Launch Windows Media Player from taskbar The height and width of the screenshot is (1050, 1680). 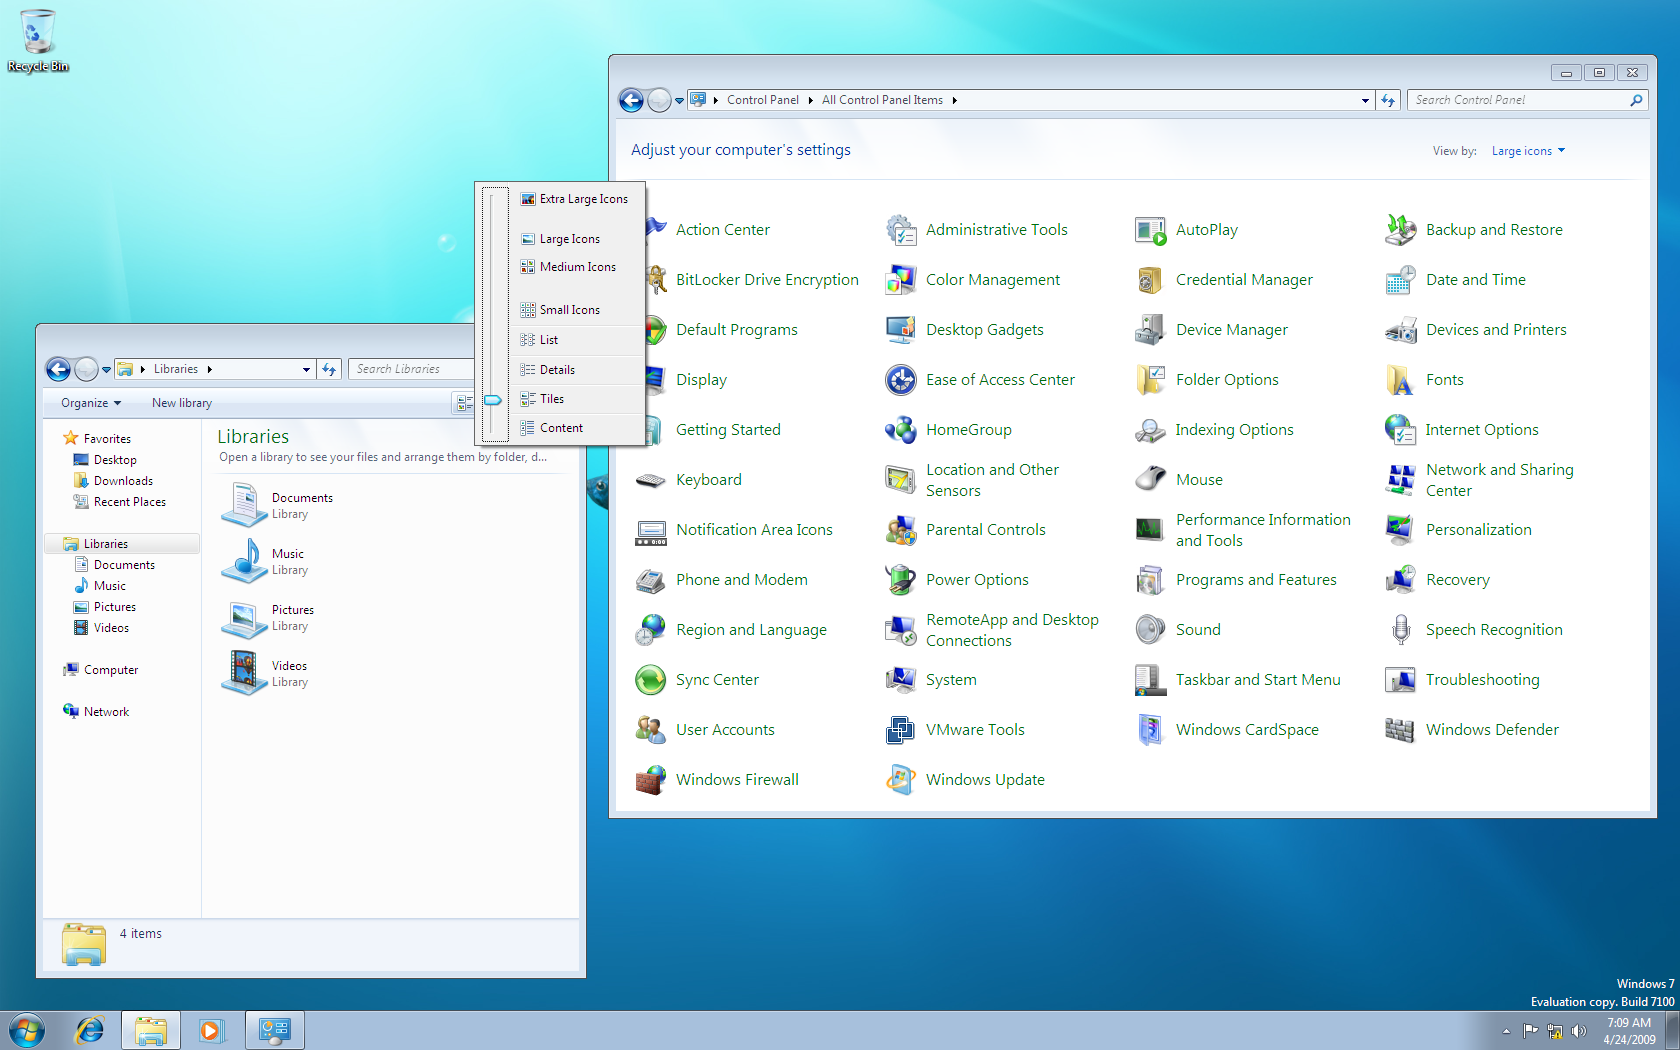[x=212, y=1029]
